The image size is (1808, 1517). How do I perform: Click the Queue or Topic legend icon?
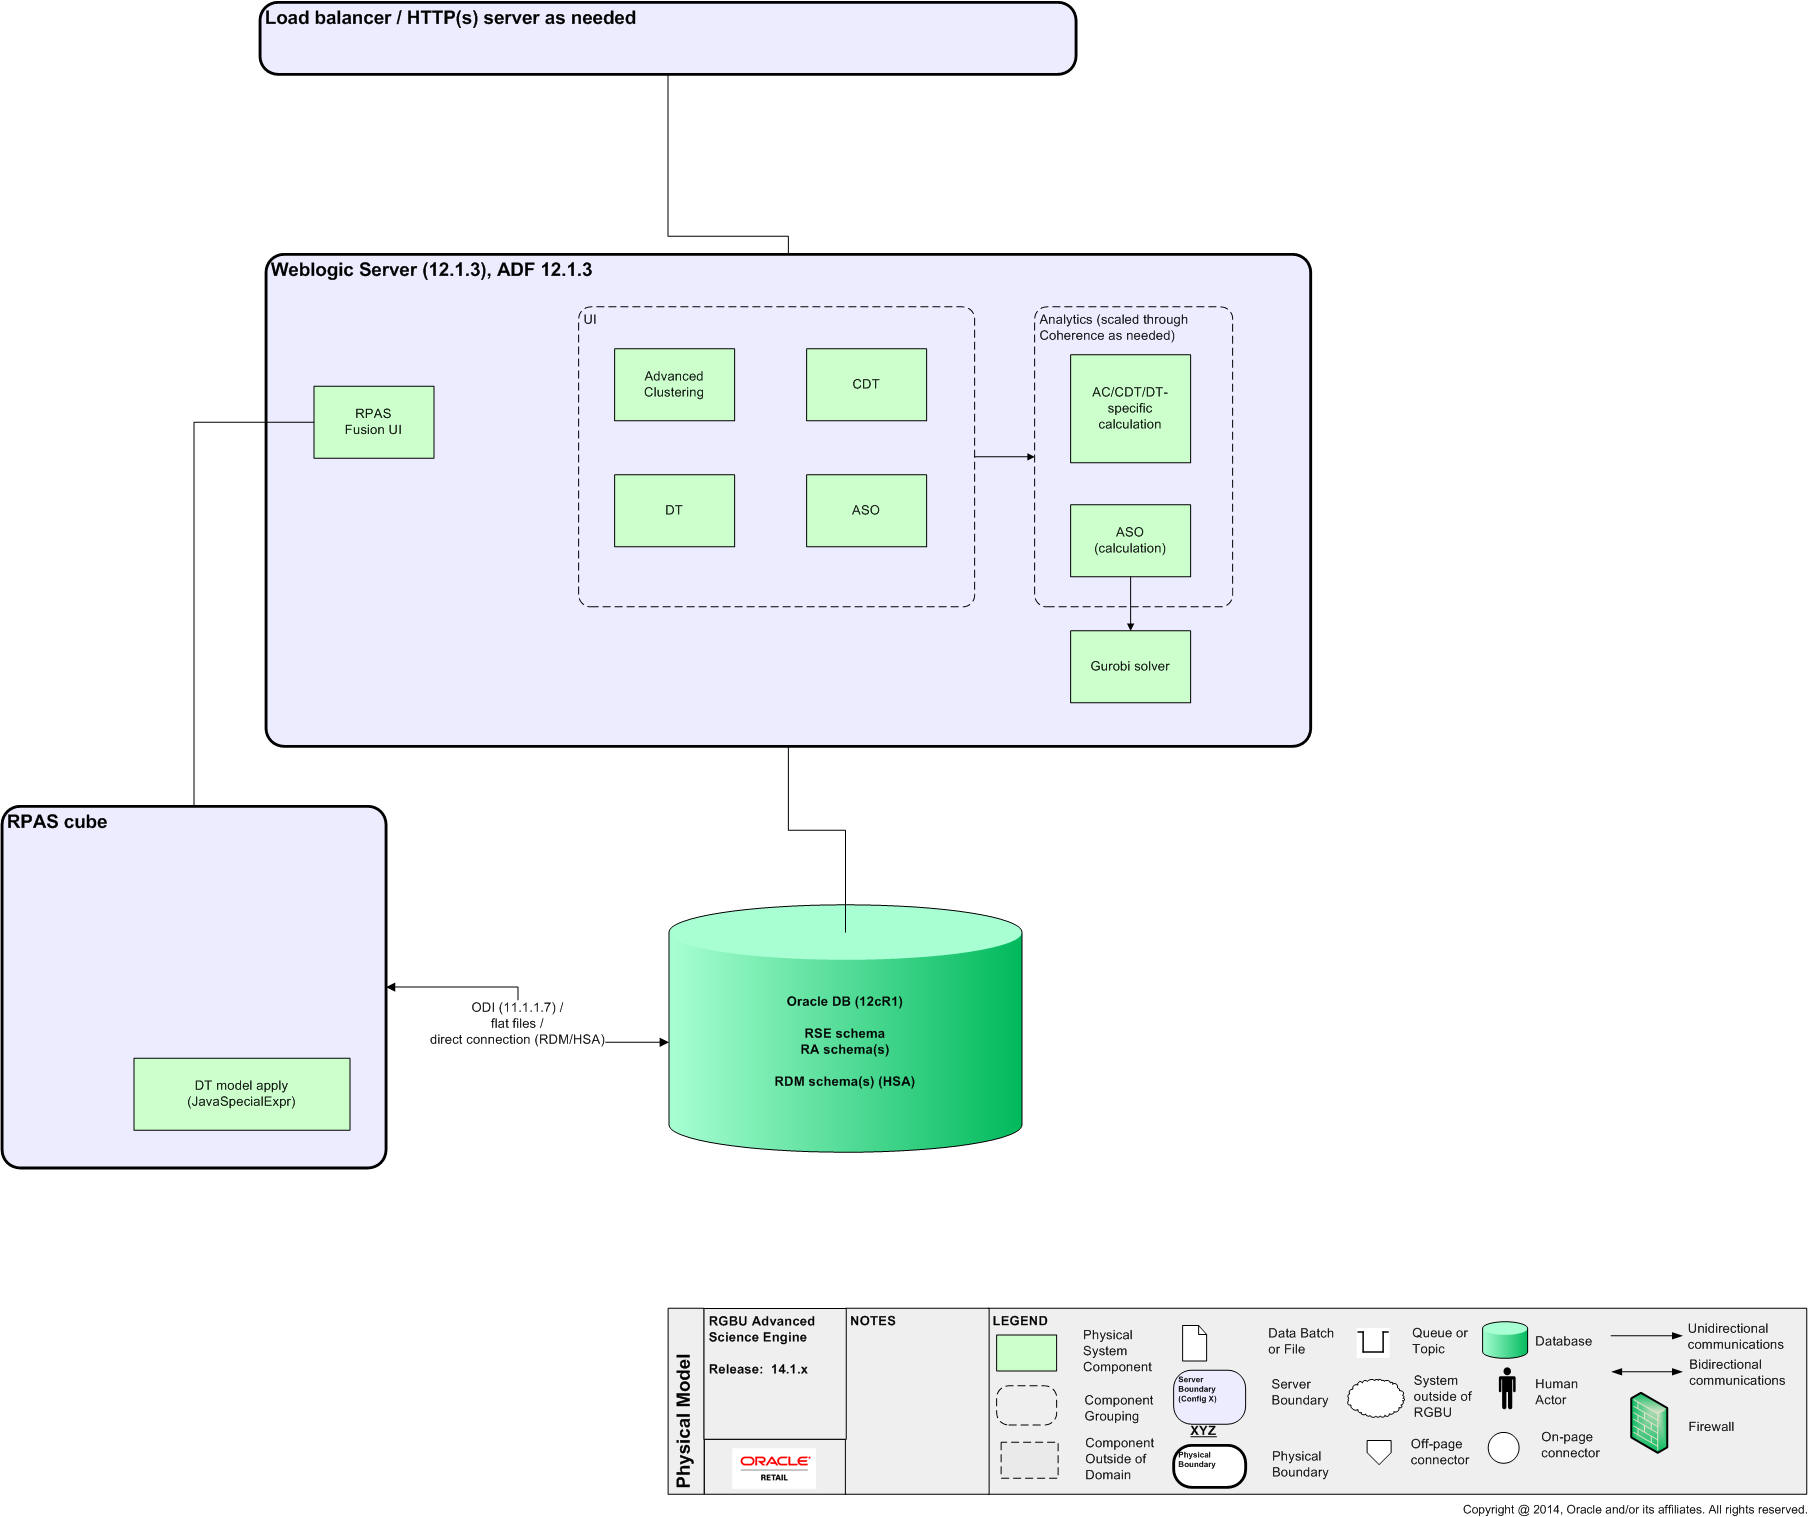pos(1373,1342)
